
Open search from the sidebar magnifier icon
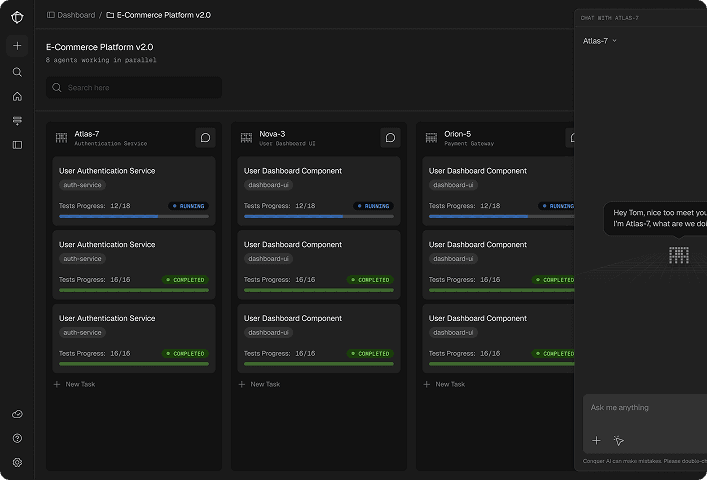17,72
